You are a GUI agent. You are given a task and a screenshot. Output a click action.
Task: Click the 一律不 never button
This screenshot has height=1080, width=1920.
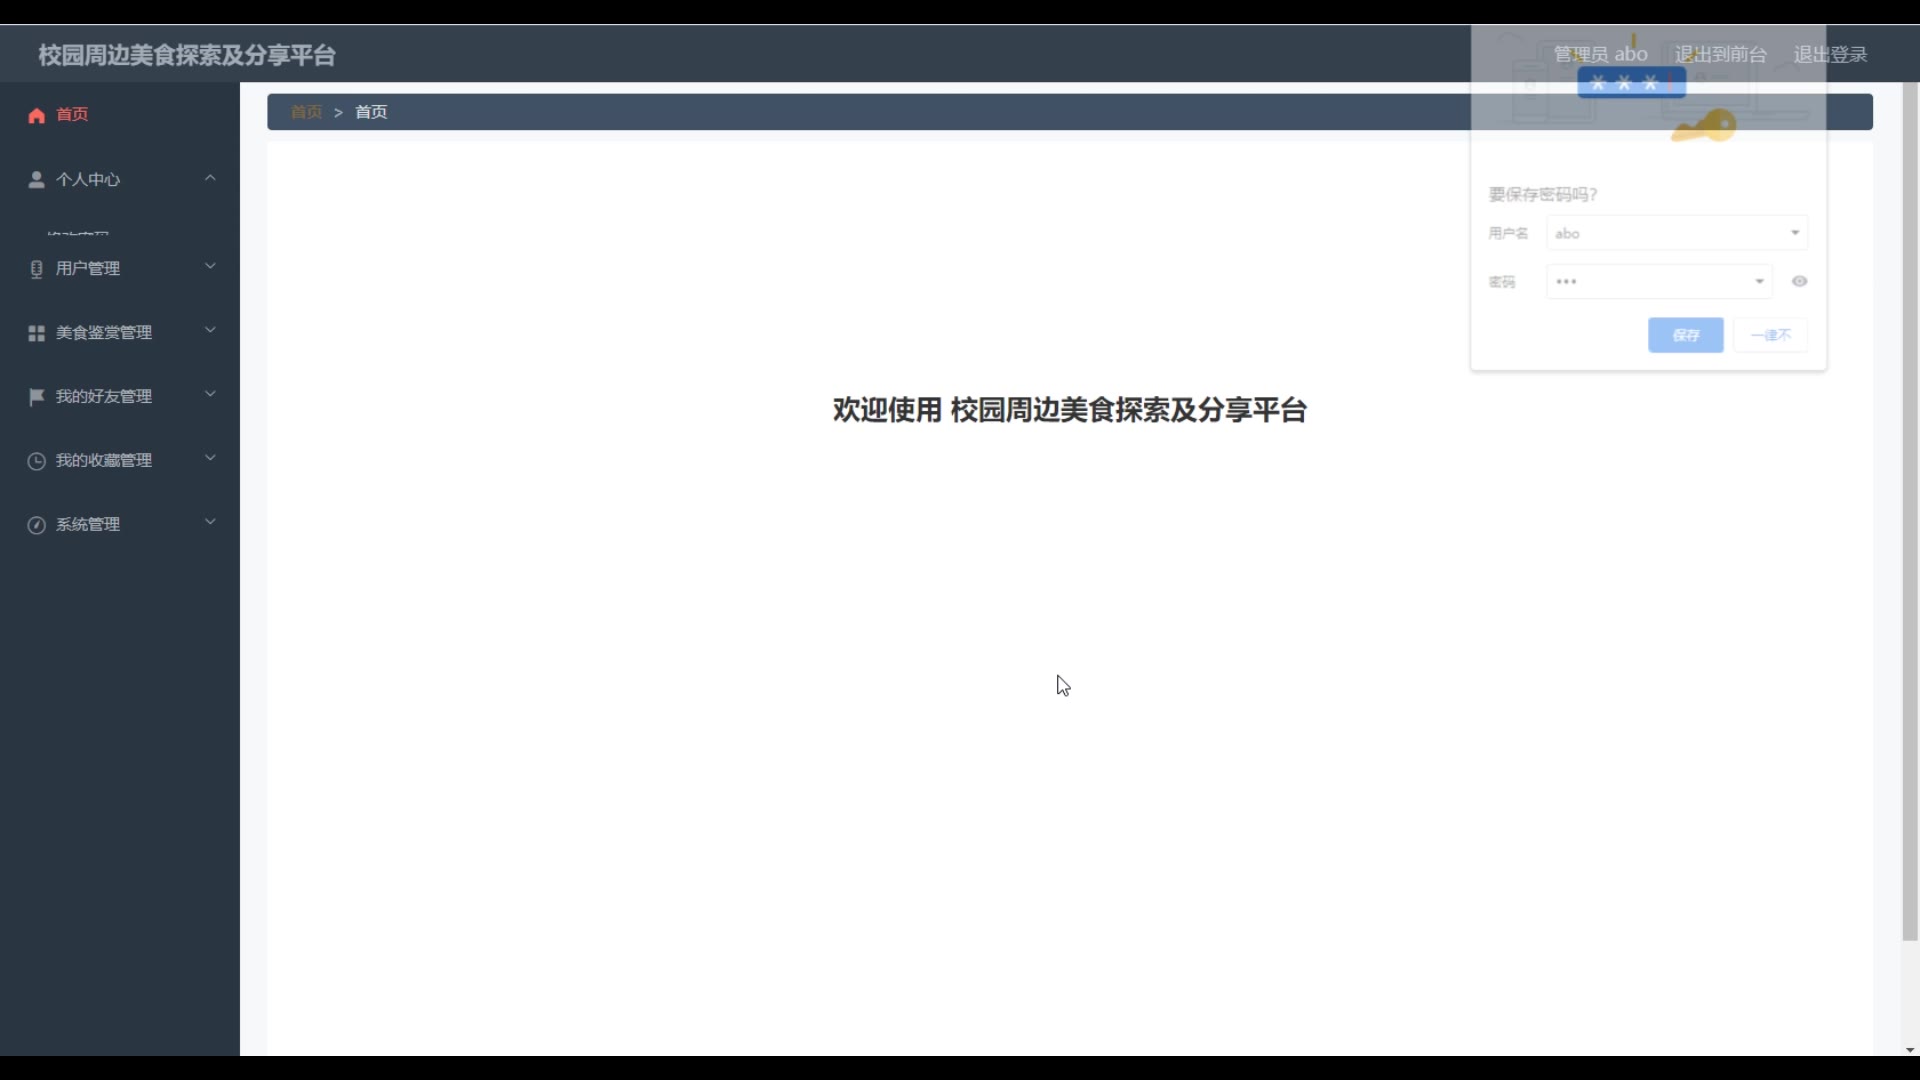coord(1770,335)
